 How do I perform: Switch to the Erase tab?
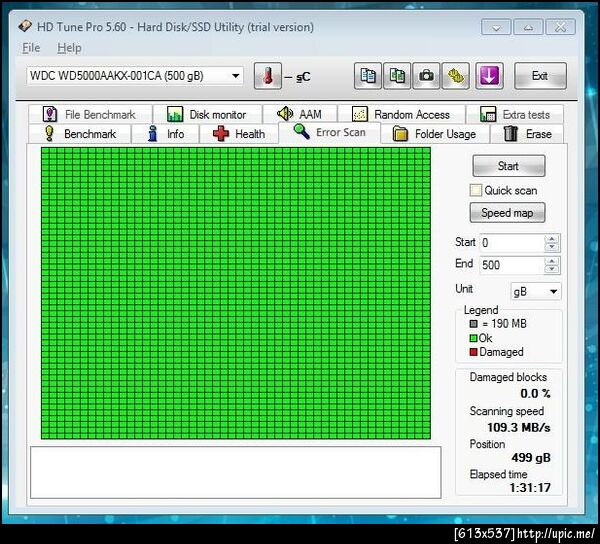527,134
